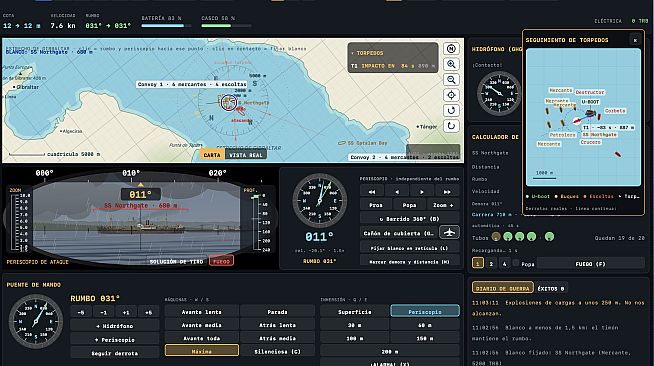The width and height of the screenshot is (654, 366).
Task: Switch map to VISTA REAL view
Action: click(246, 155)
